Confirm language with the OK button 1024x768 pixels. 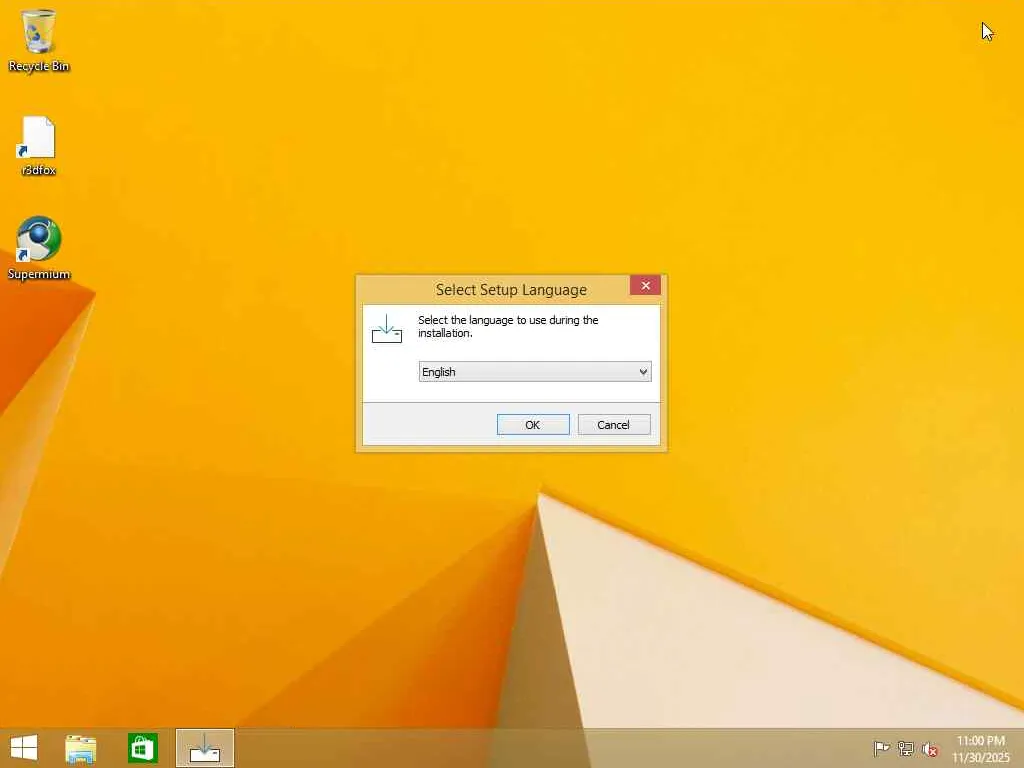point(533,424)
